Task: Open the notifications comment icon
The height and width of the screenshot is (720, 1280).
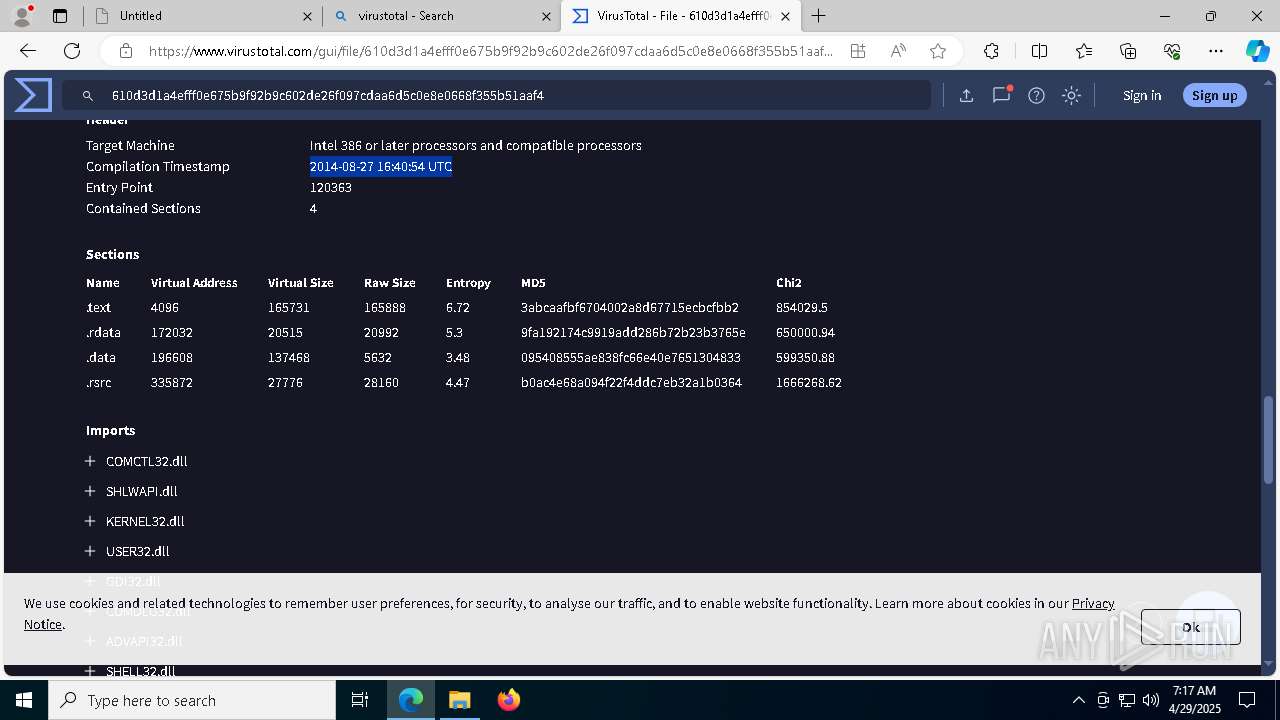Action: coord(1001,95)
